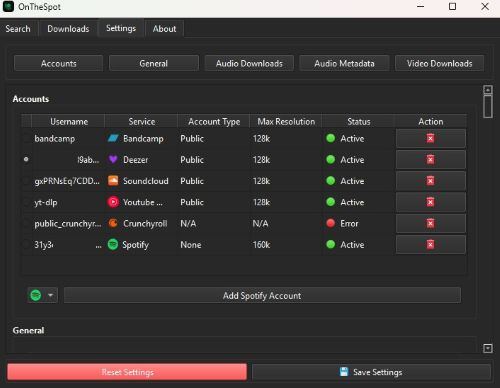Delete the Deezer account with trash icon
The image size is (500, 388).
[x=431, y=160]
